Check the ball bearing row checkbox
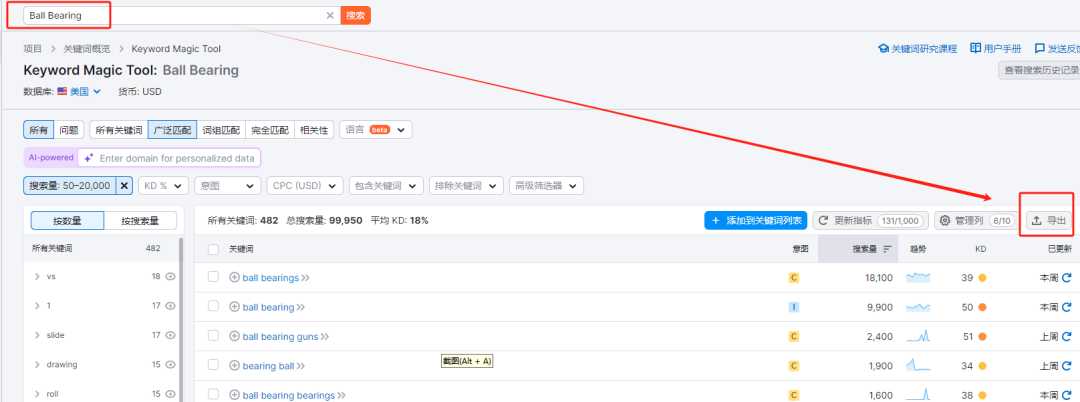Viewport: 1080px width, 402px height. coord(214,306)
